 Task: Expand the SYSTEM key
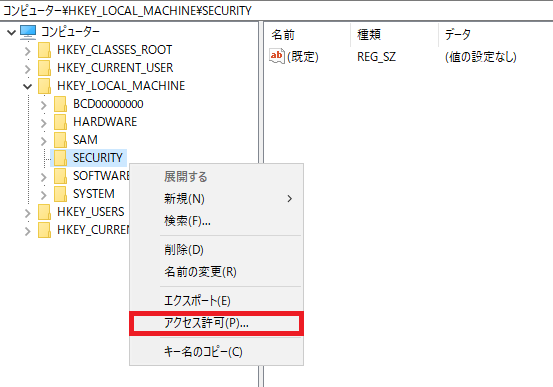coord(44,195)
